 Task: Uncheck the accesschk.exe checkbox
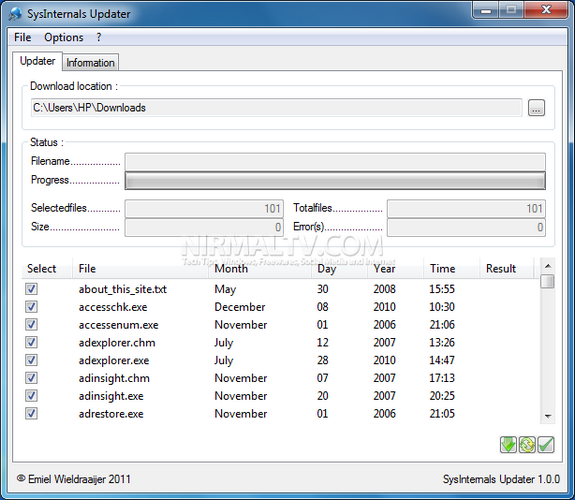[31, 307]
